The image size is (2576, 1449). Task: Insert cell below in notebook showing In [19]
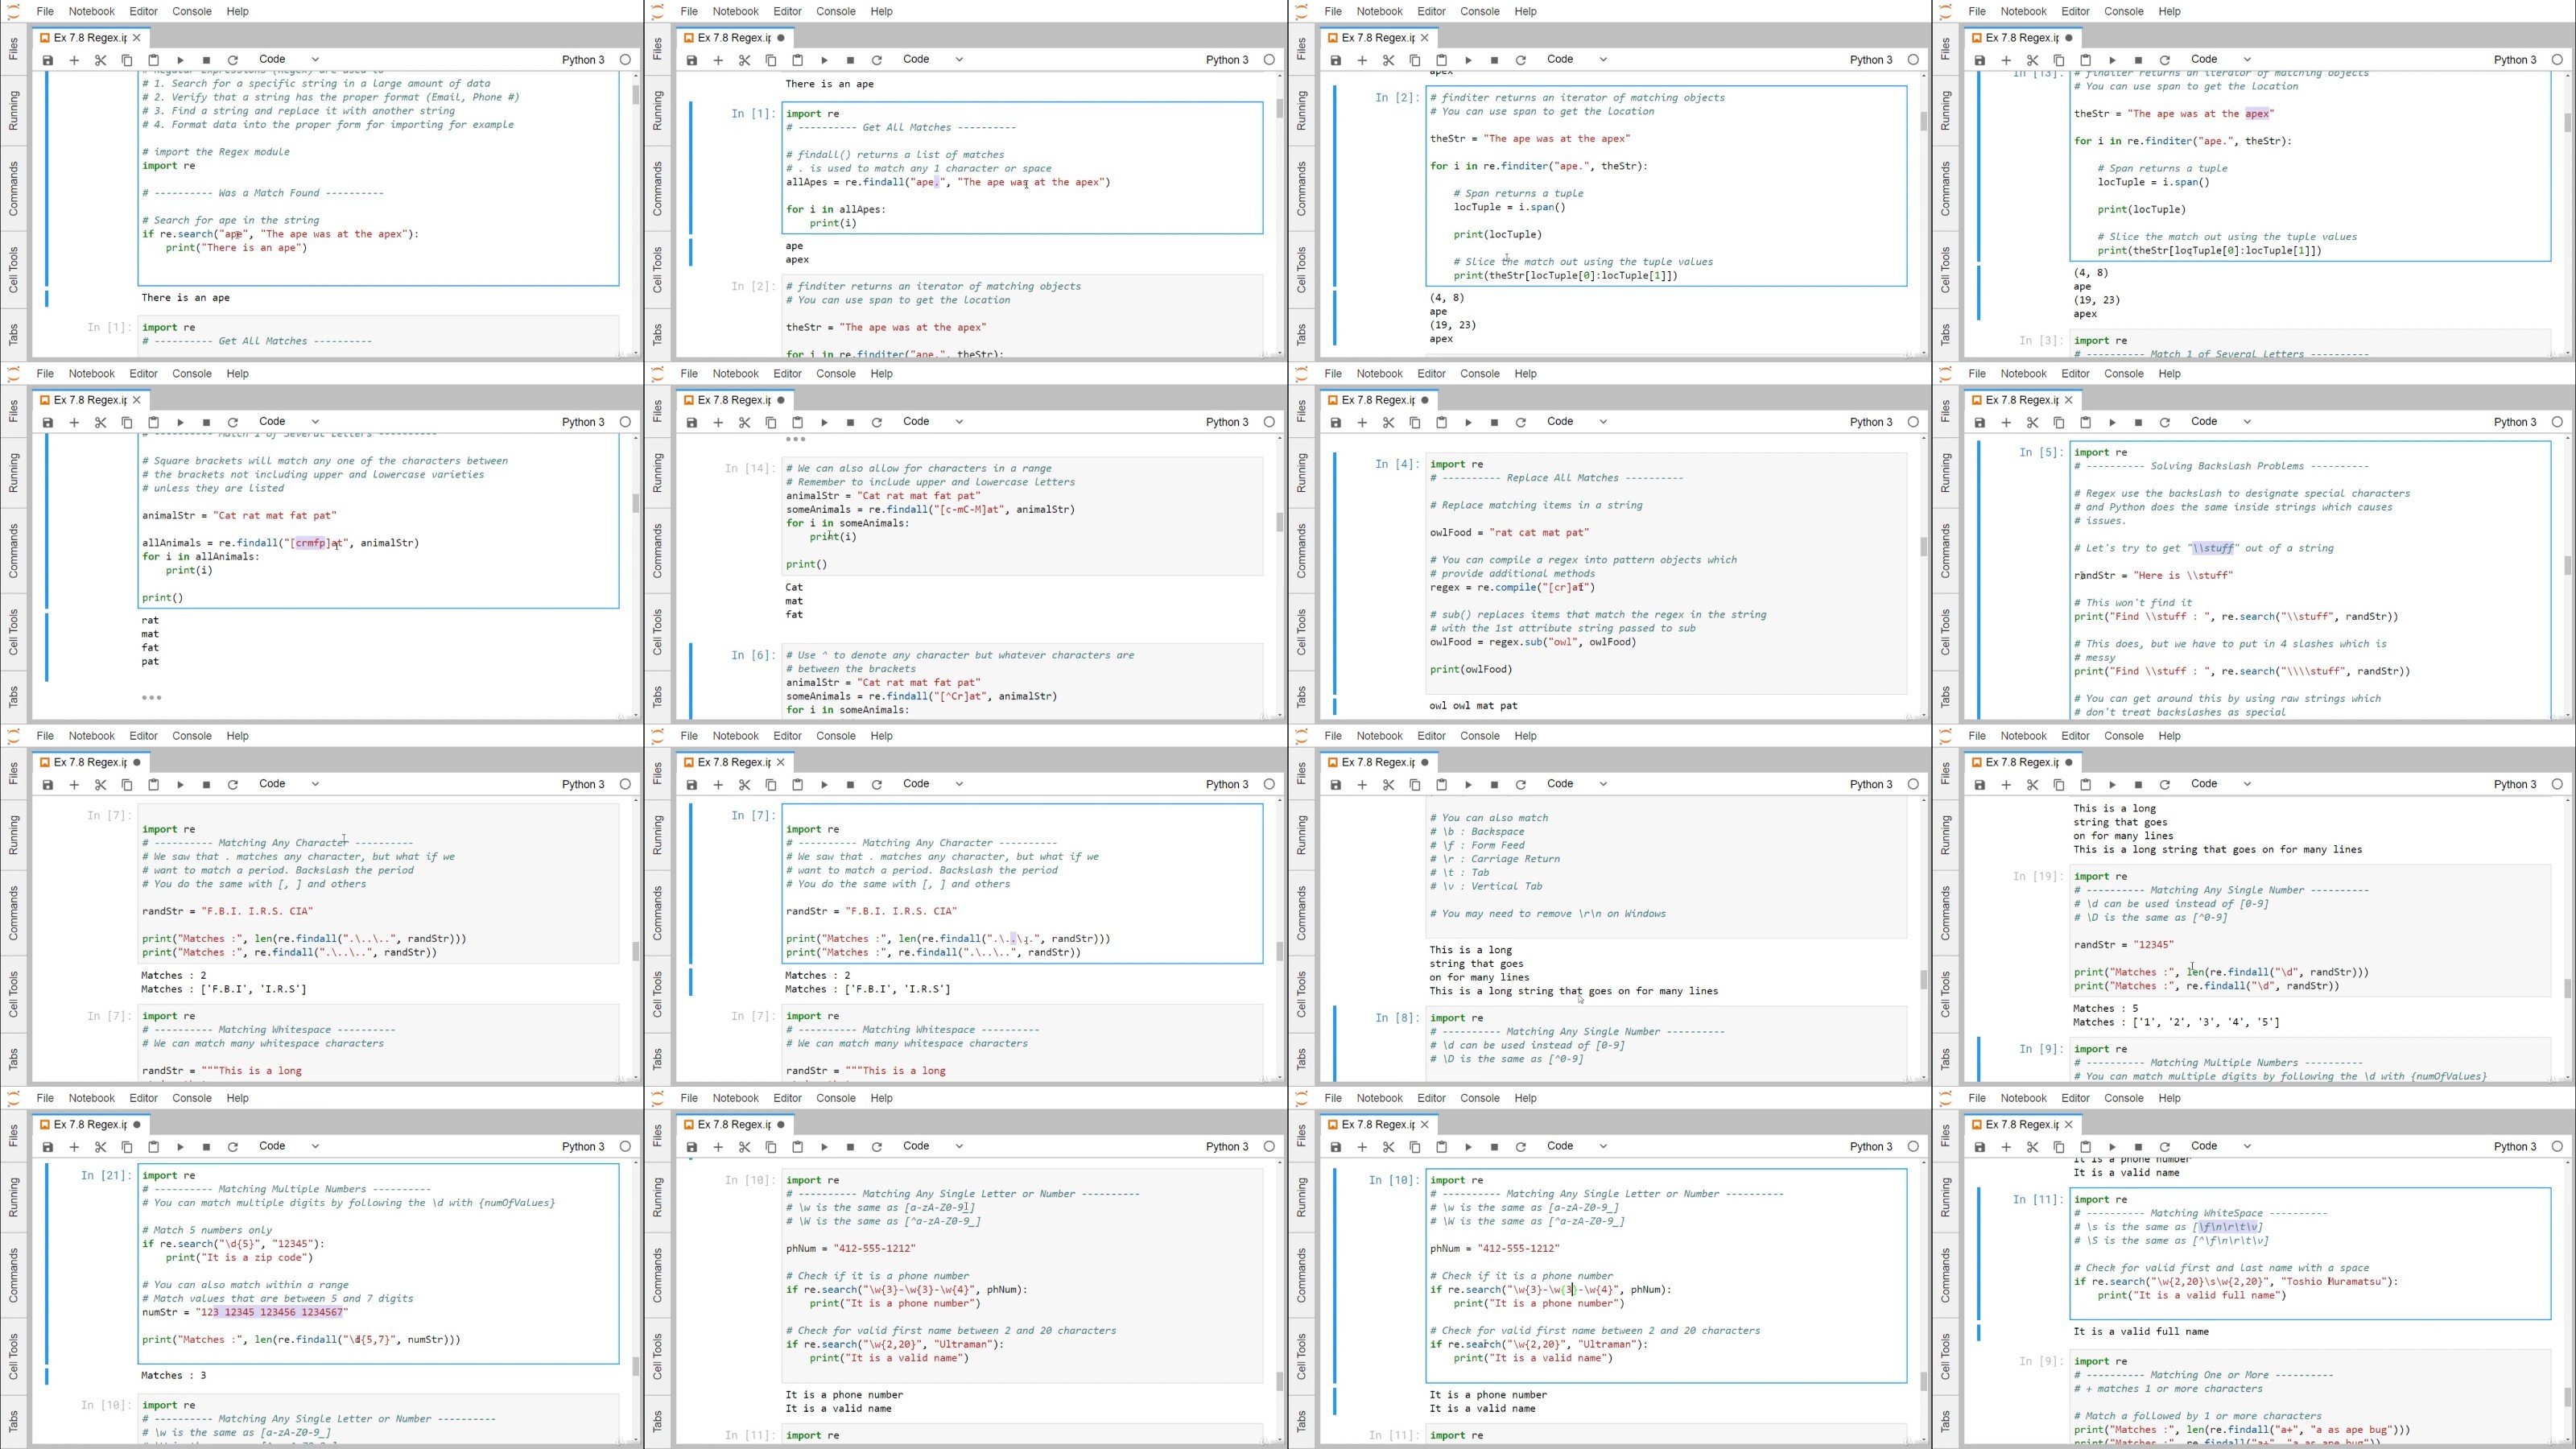[2006, 785]
